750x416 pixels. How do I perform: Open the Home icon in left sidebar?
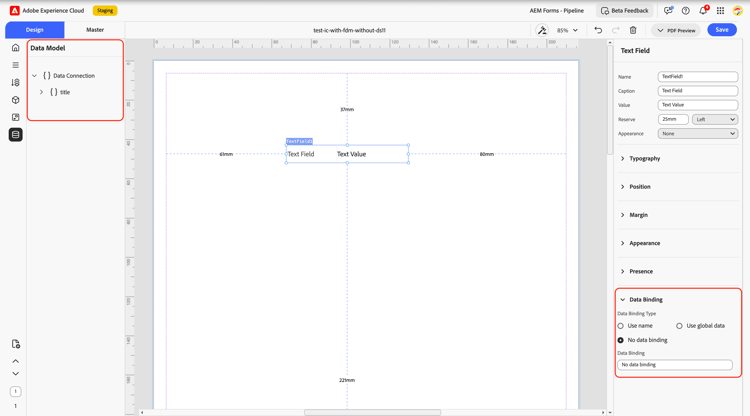pyautogui.click(x=15, y=48)
